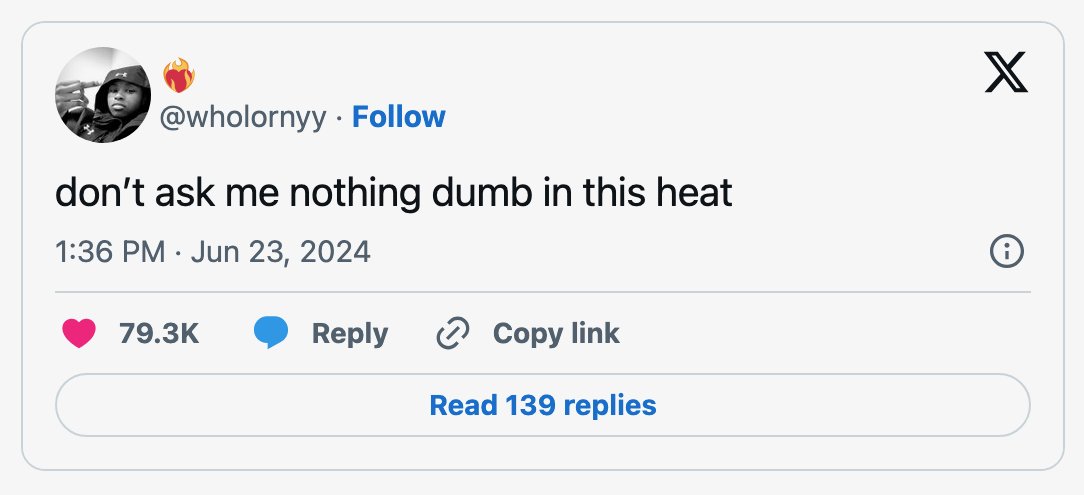Click the Reply text label
Screen dimensions: 1084x495
[350, 335]
